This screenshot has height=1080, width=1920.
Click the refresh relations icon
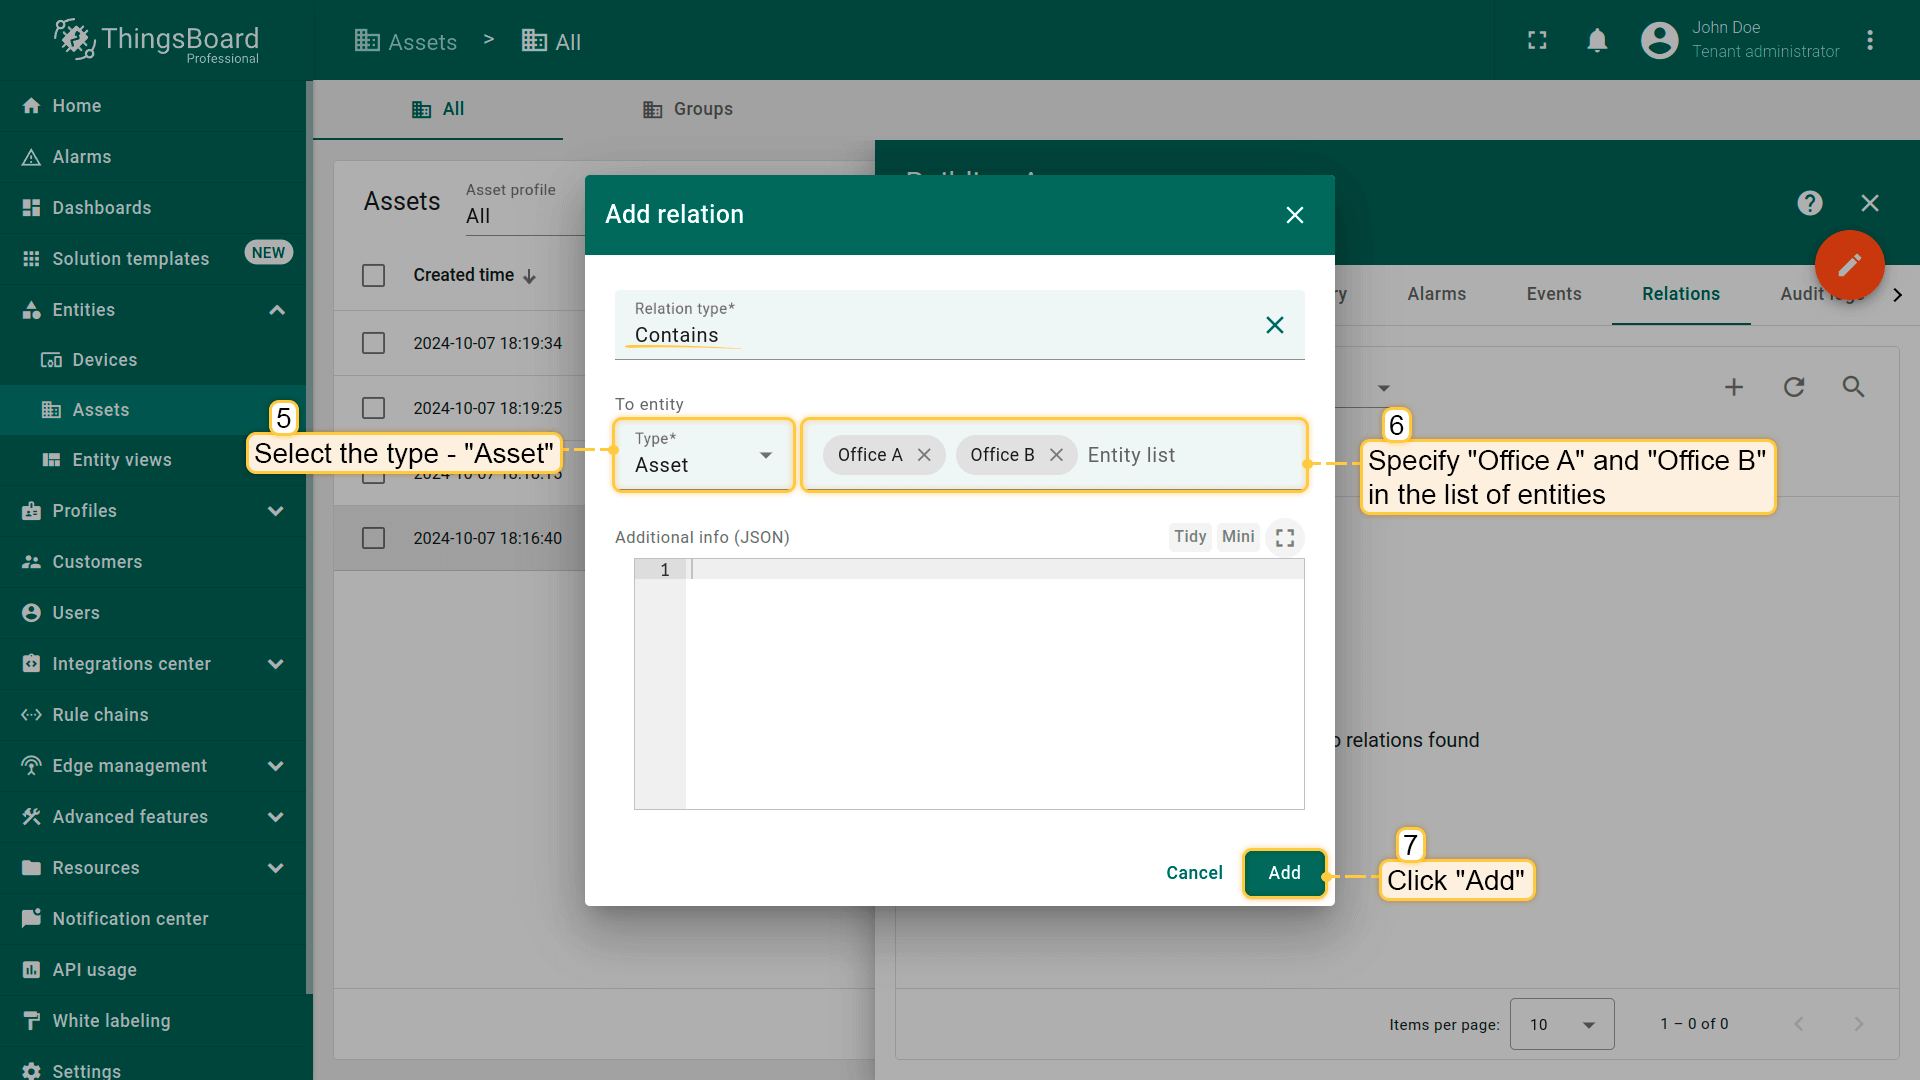pyautogui.click(x=1794, y=387)
